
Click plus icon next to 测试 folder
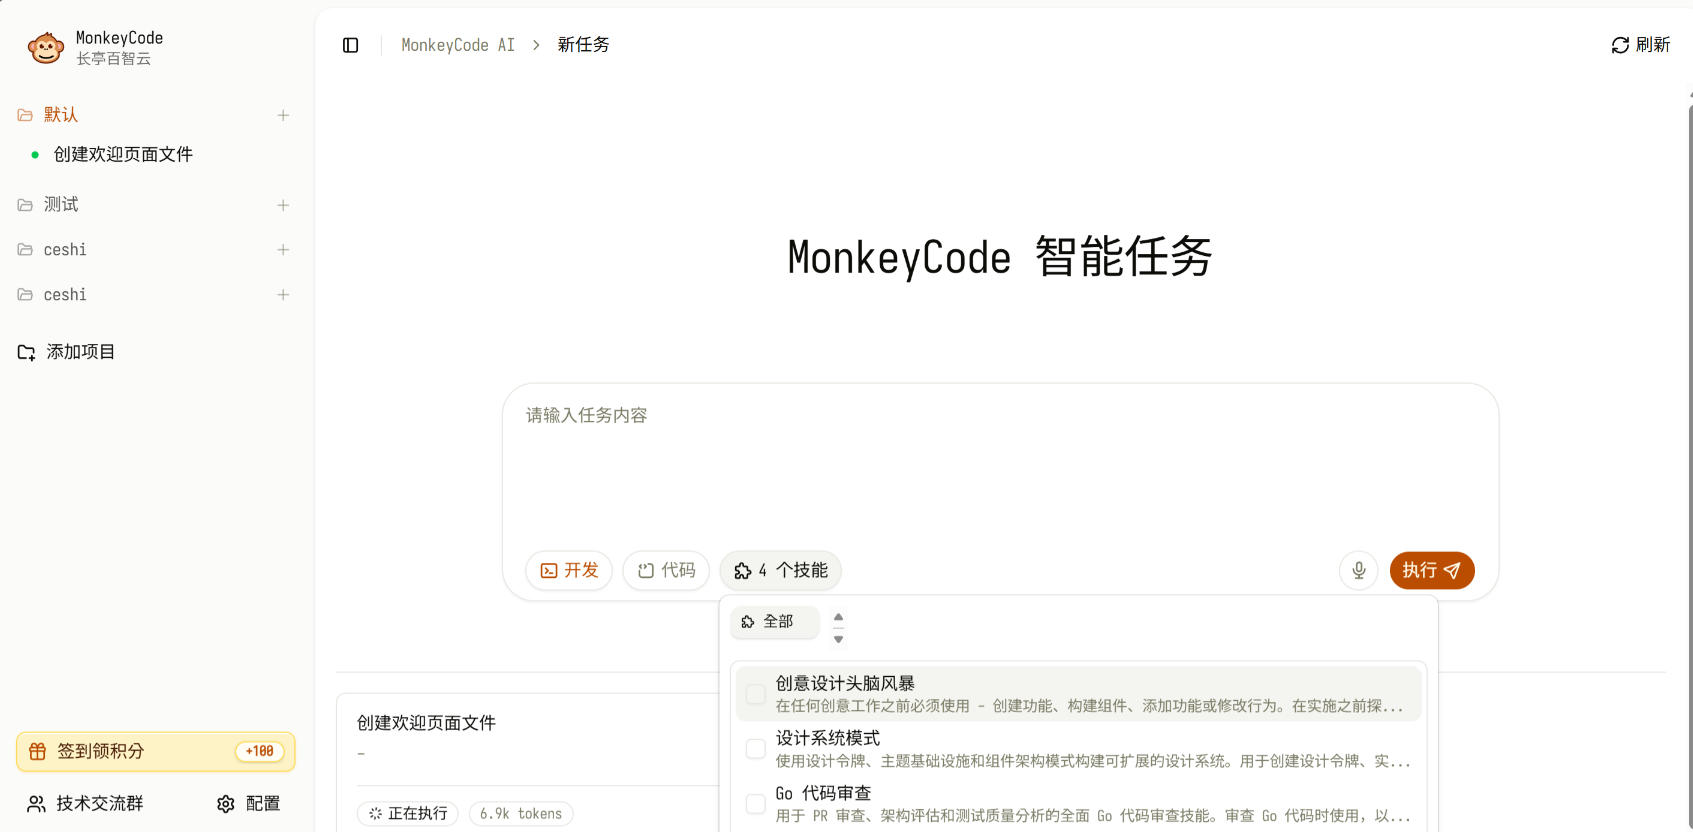tap(283, 205)
